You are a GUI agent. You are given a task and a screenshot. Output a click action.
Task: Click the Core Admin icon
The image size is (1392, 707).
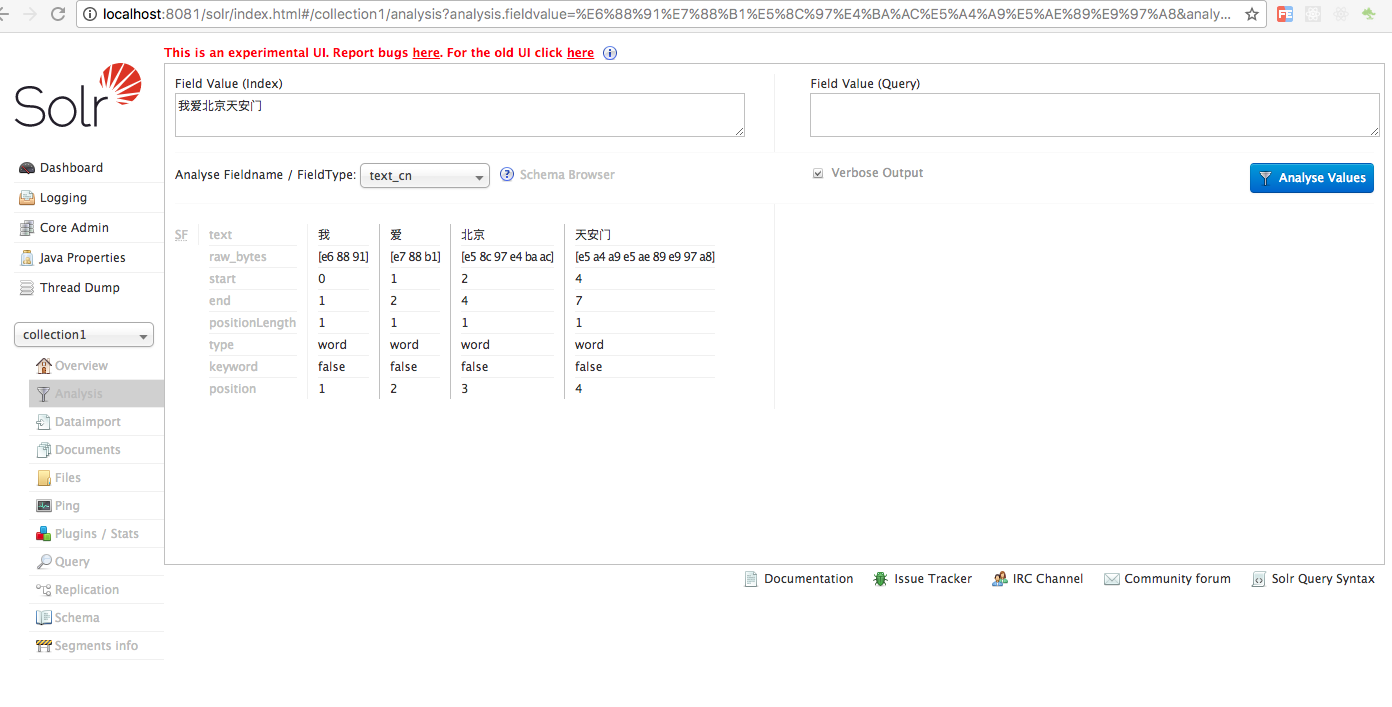click(27, 228)
